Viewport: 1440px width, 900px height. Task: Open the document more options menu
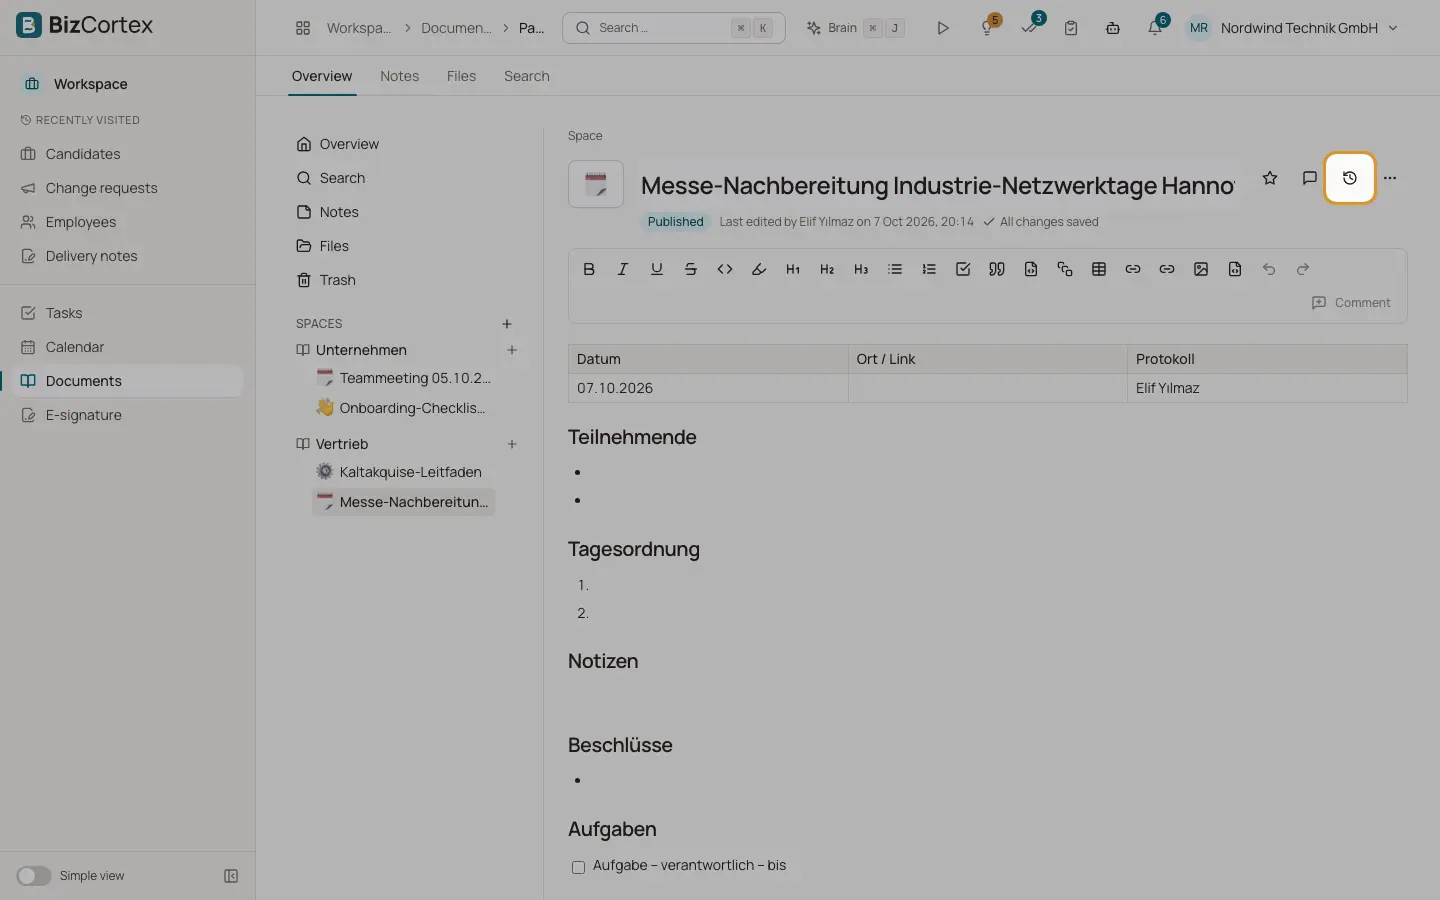1390,178
